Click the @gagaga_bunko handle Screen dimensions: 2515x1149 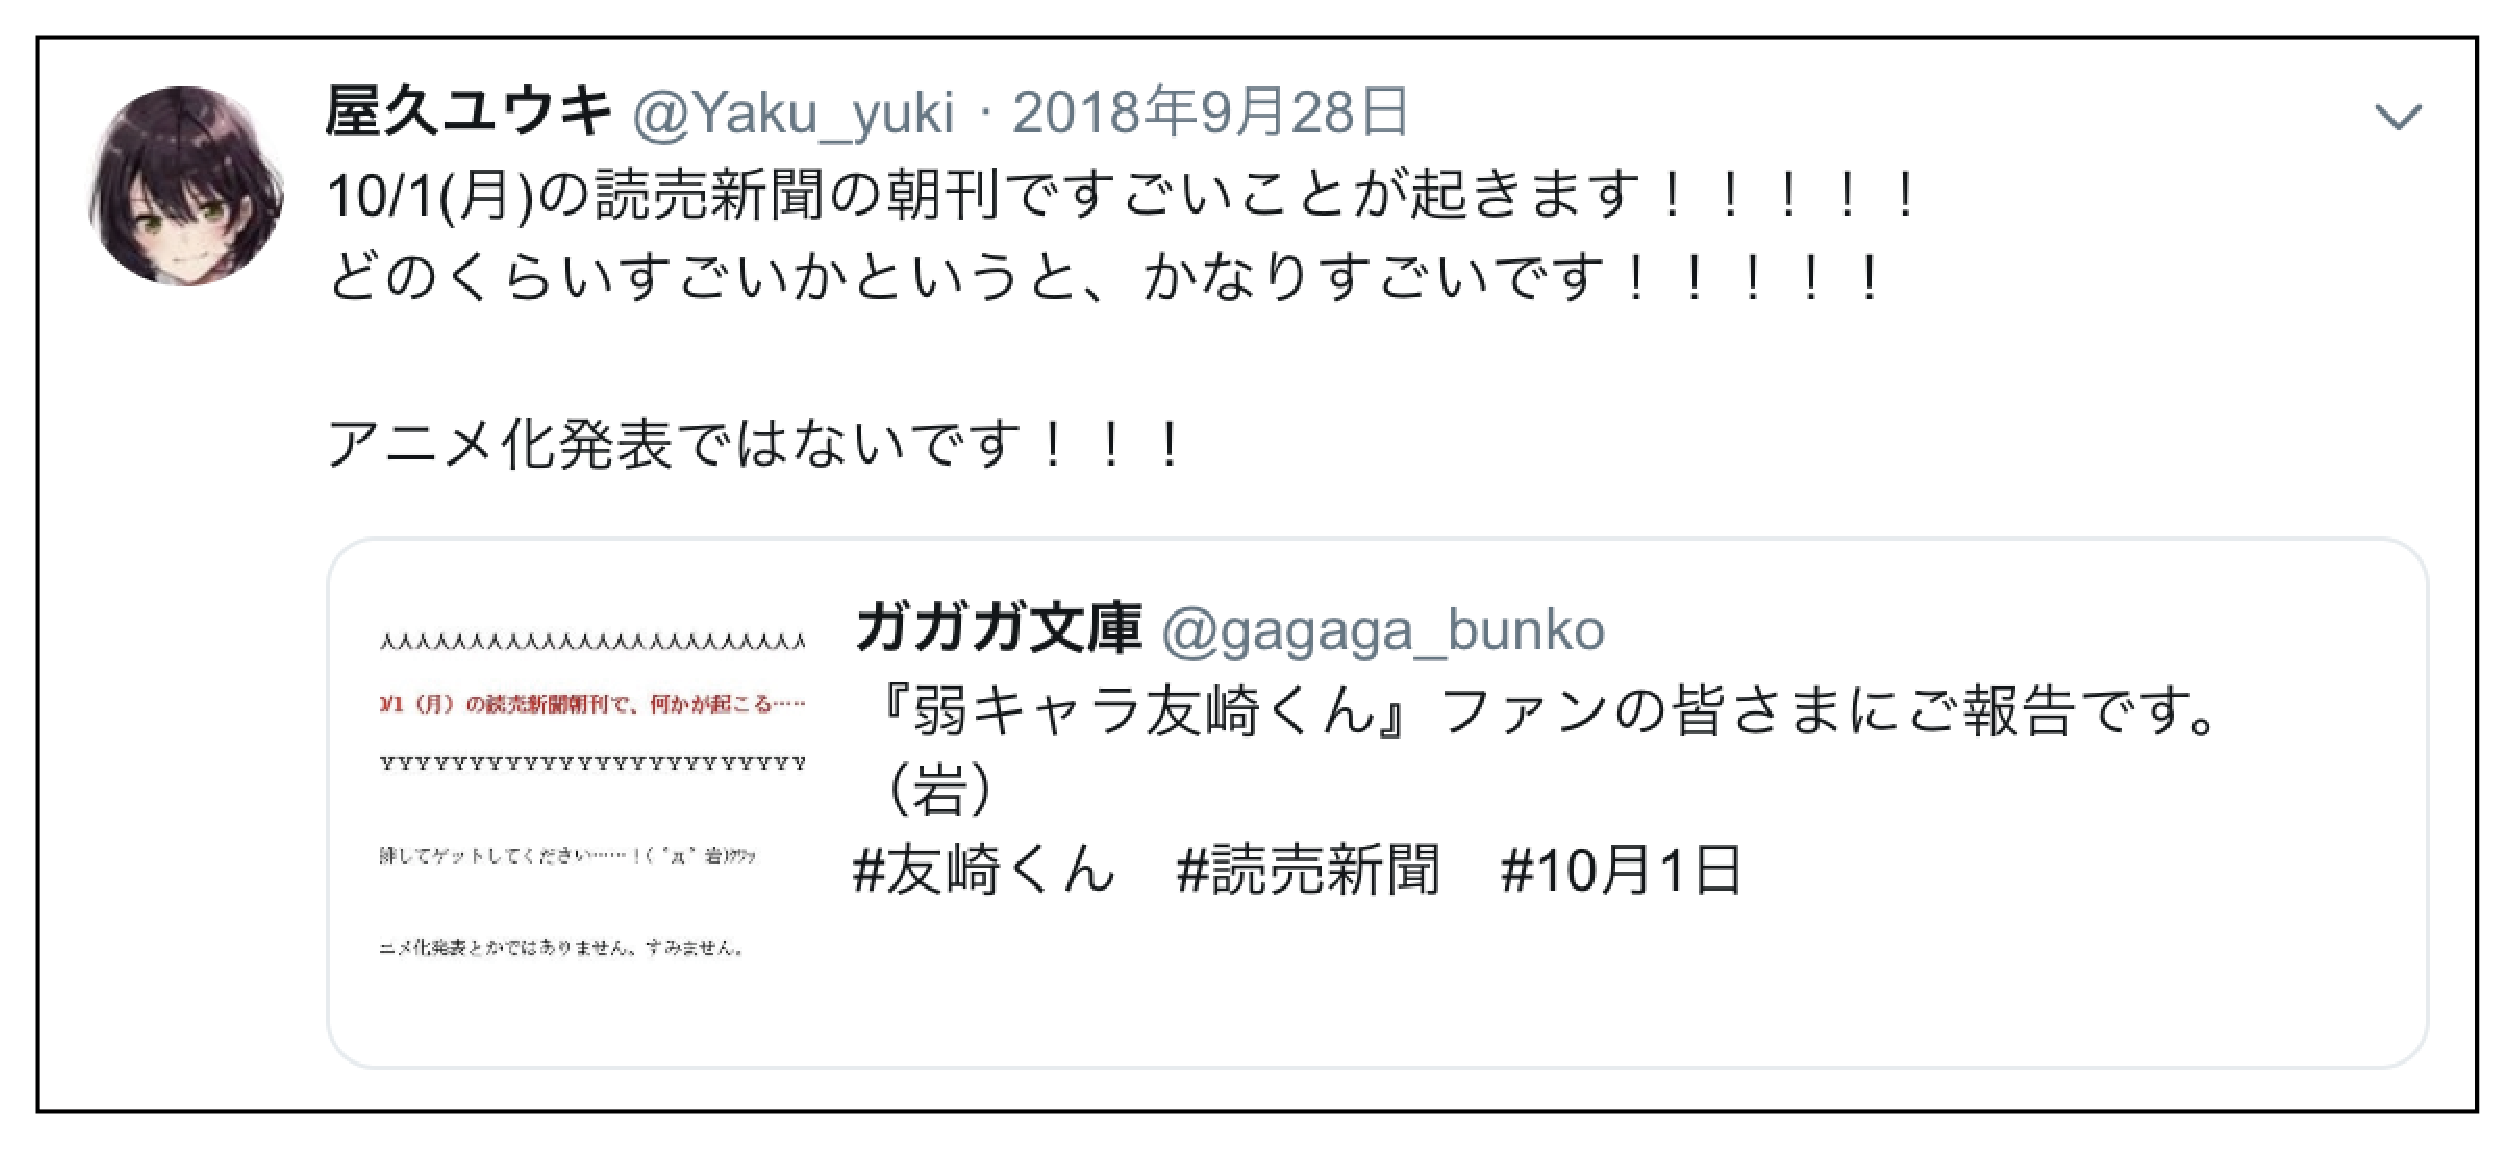(x=1383, y=632)
